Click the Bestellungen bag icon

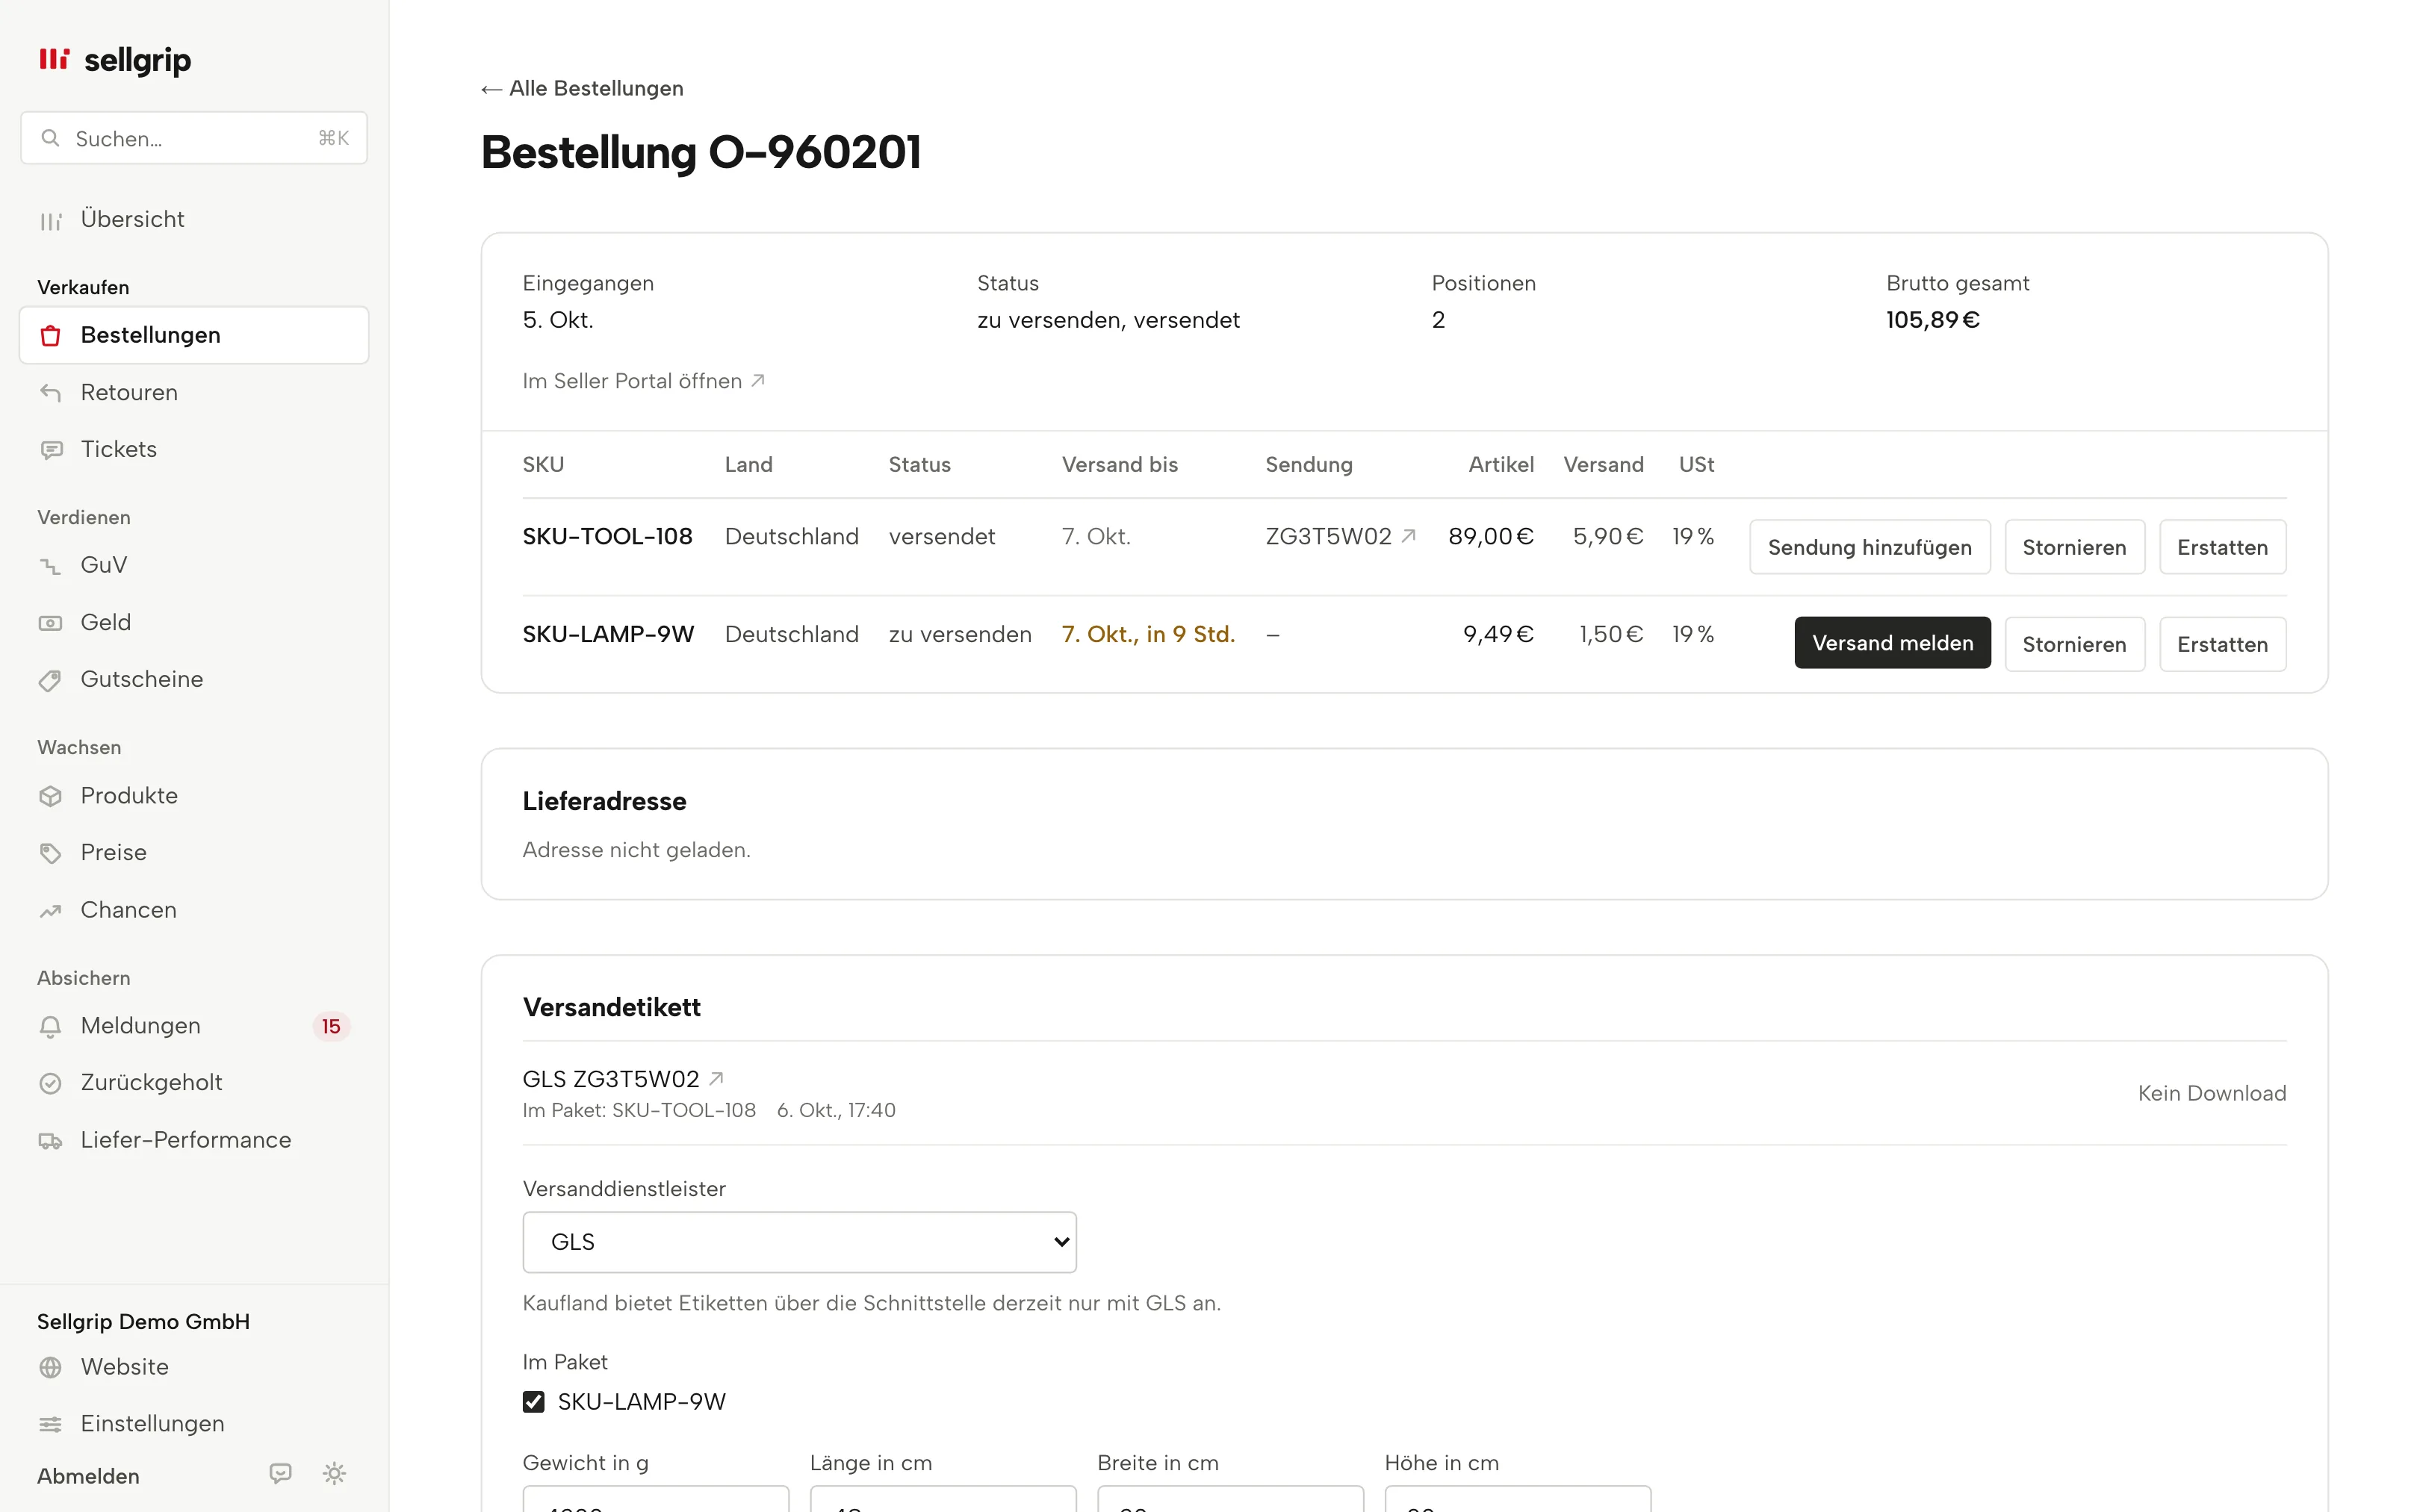click(50, 335)
